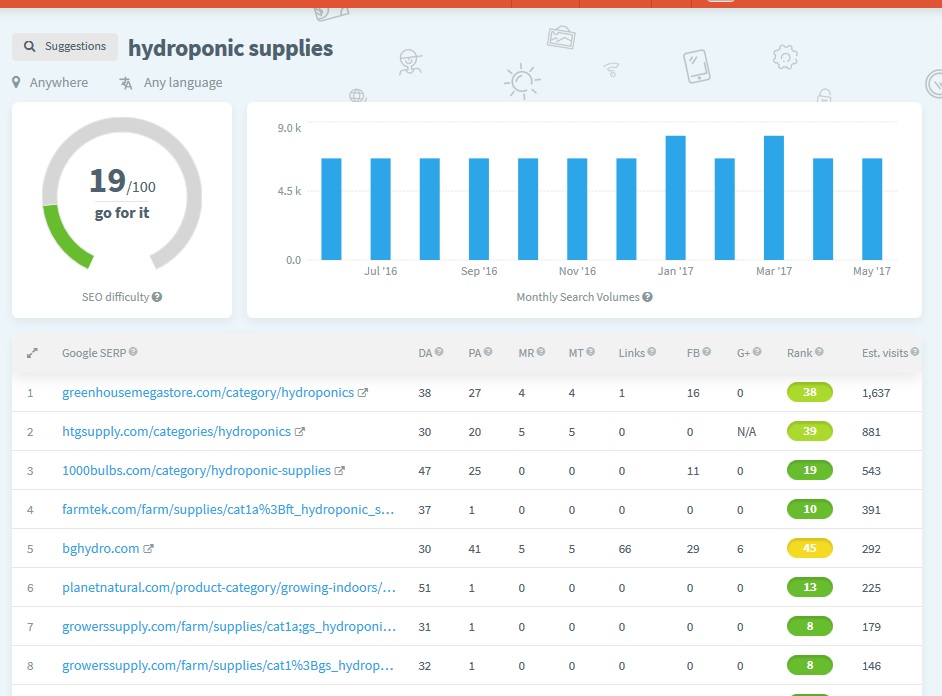Image resolution: width=942 pixels, height=696 pixels.
Task: Open growerssupply.com cat1%3Bgs_hydrop link
Action: point(228,666)
